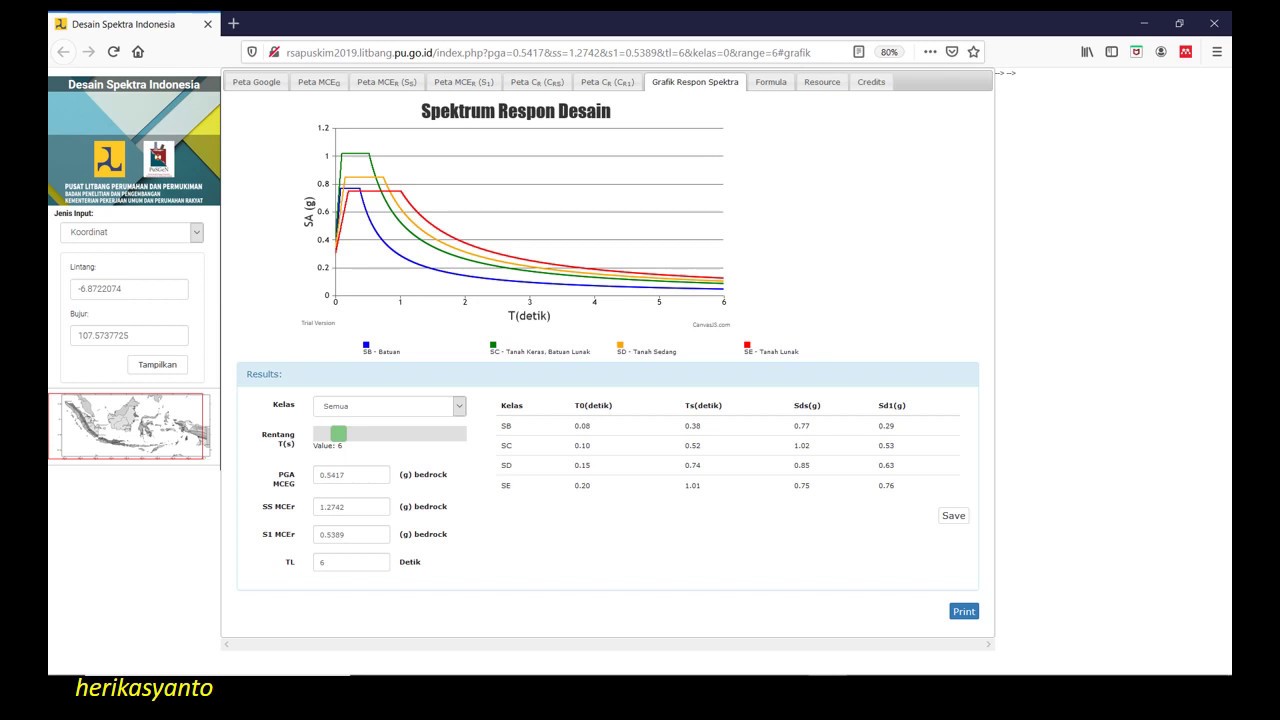Reset the 80% zoom level badge
Screen dimensions: 1280x720
pyautogui.click(x=888, y=52)
